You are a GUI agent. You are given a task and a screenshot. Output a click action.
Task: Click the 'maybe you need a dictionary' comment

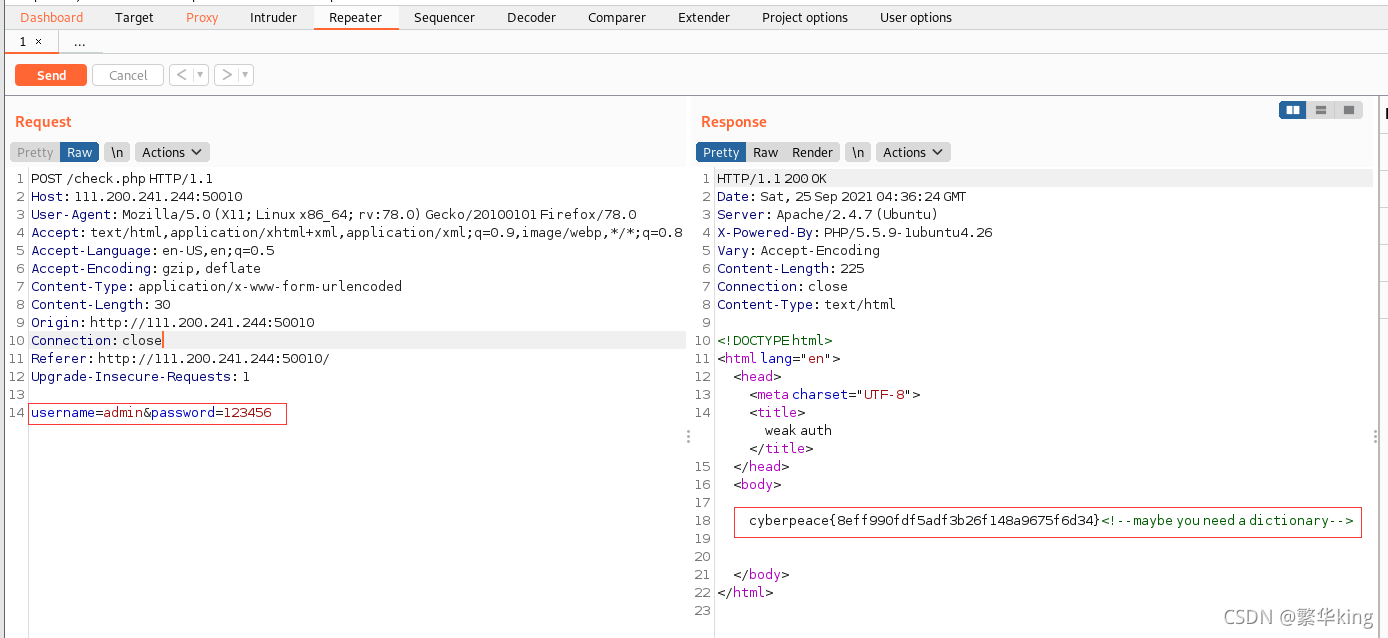(x=1227, y=520)
